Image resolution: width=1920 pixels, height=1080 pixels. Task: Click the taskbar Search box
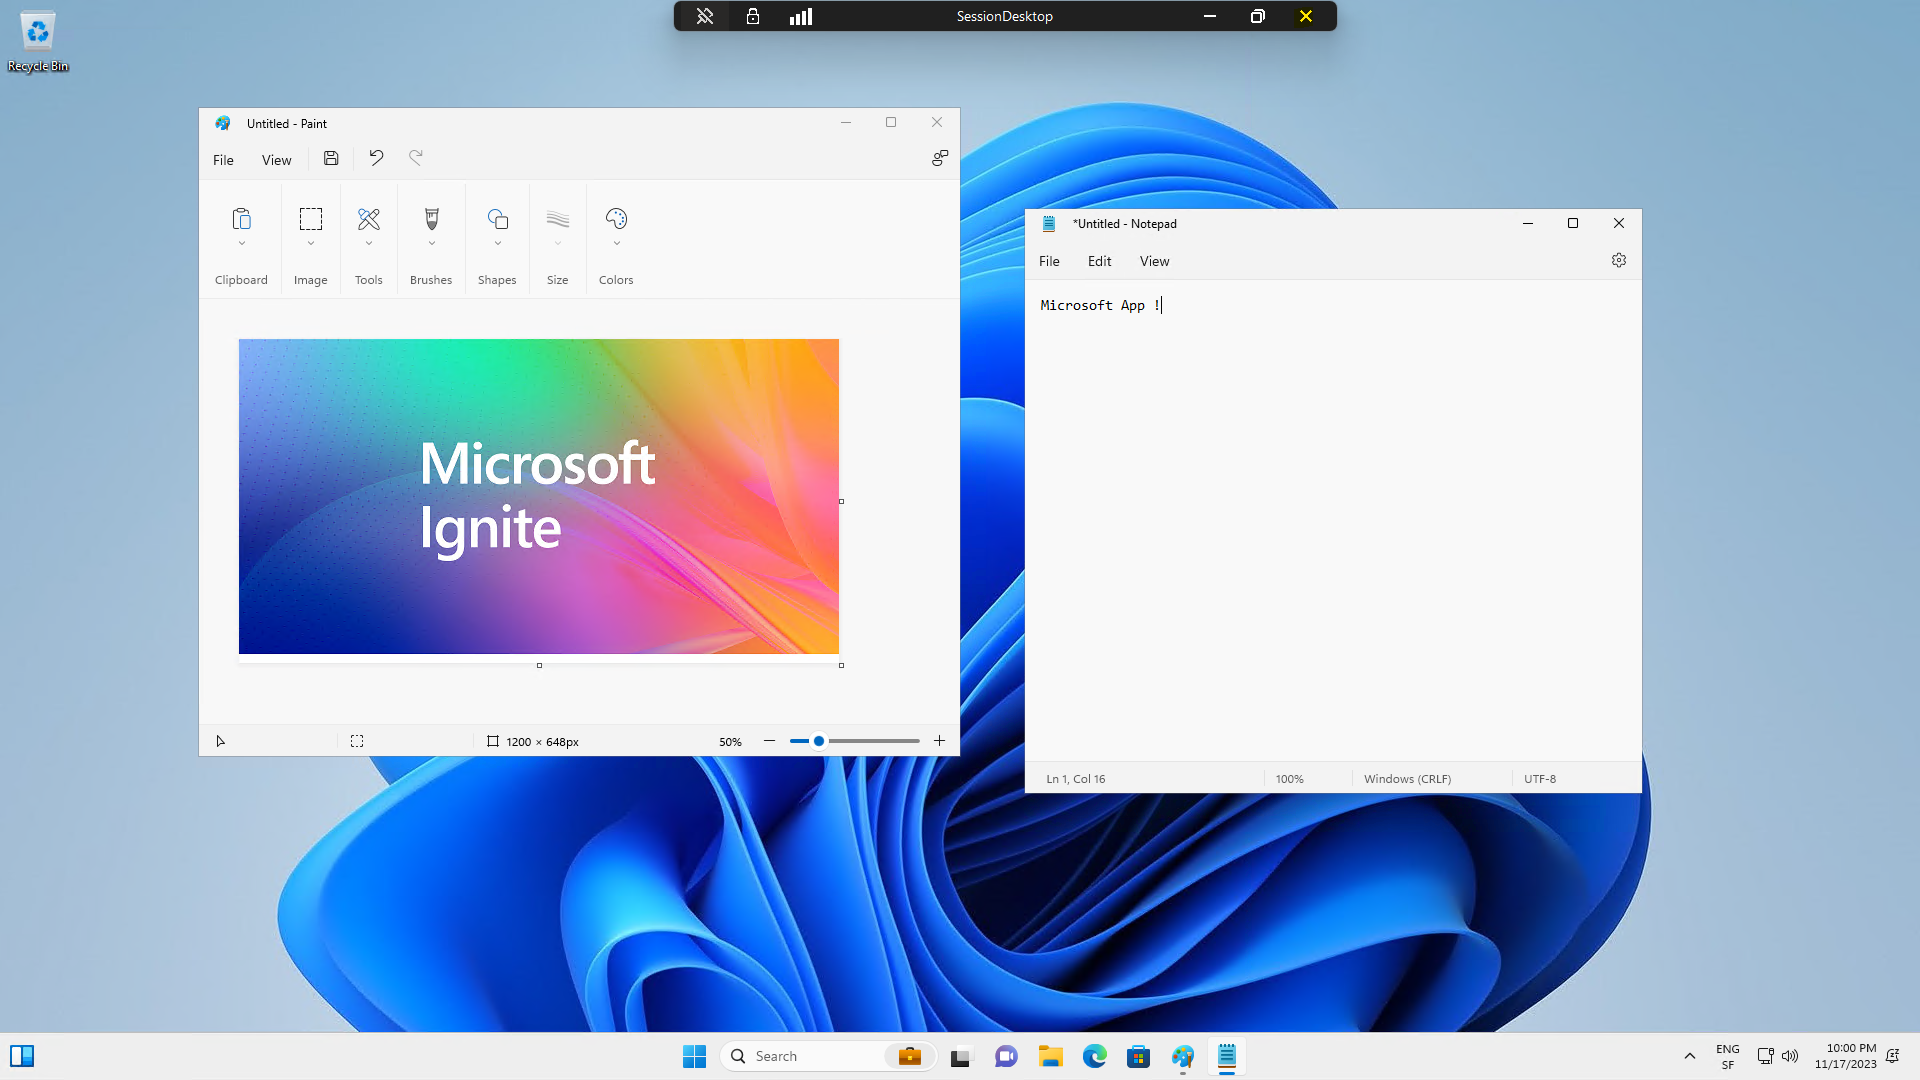[828, 1056]
